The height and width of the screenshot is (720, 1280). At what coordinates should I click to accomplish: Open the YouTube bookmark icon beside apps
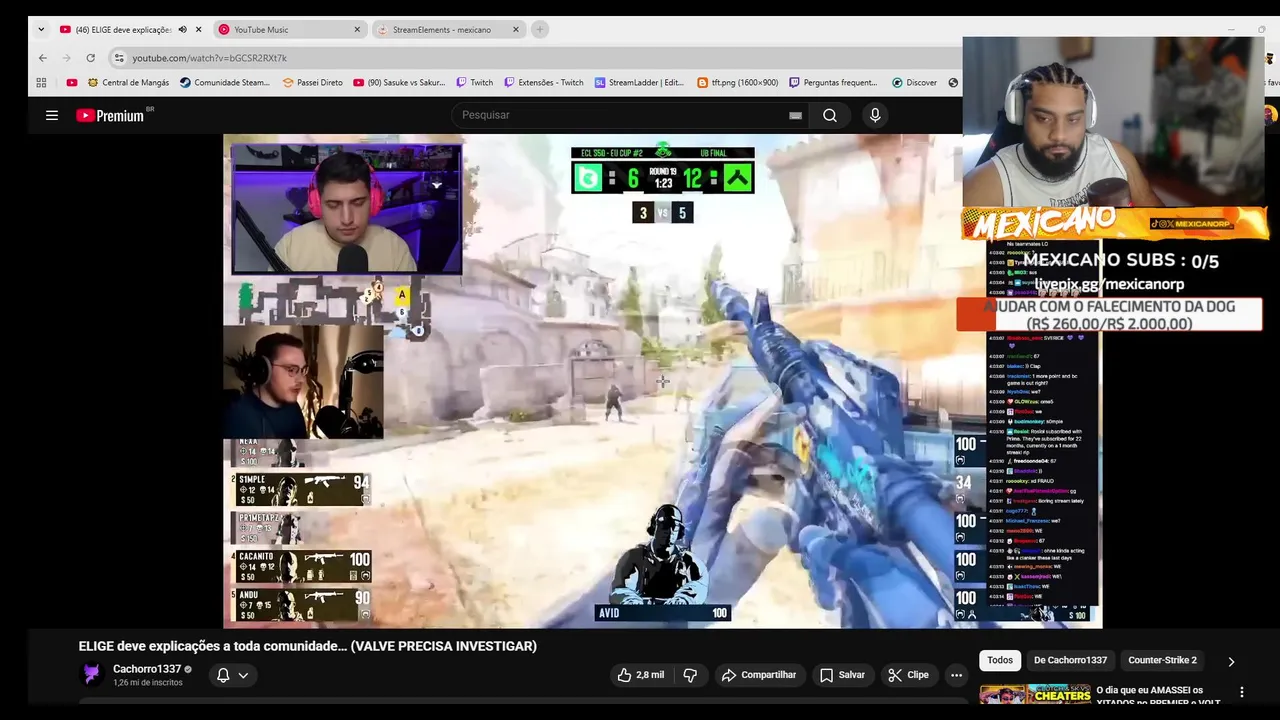tap(71, 83)
